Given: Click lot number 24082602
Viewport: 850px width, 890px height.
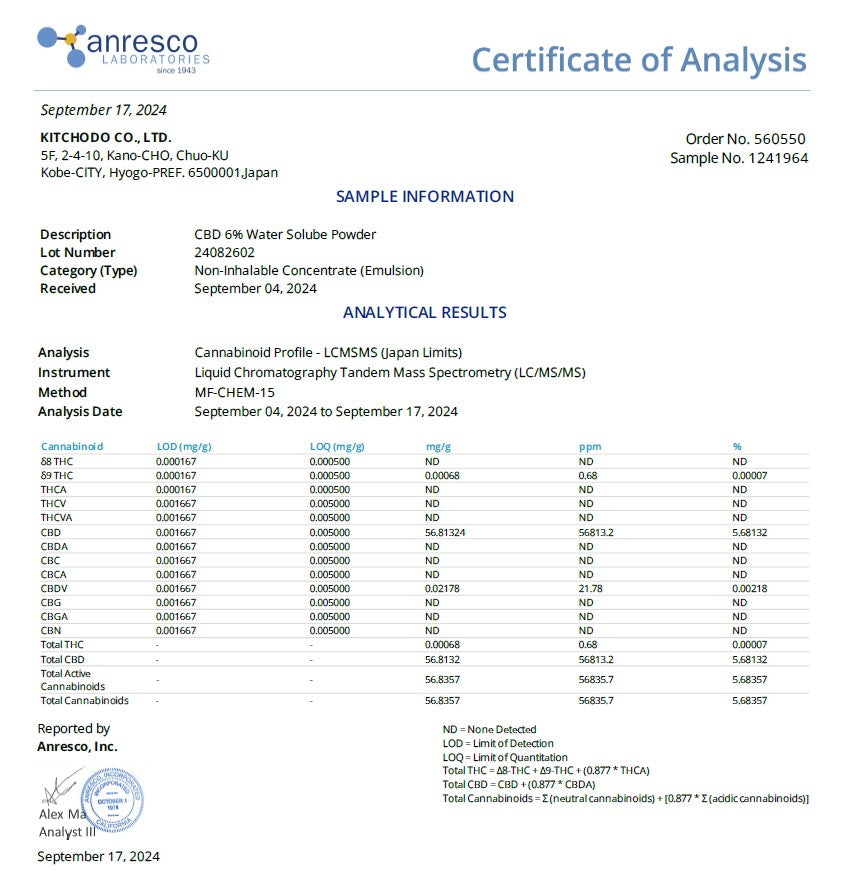Looking at the screenshot, I should (x=224, y=253).
